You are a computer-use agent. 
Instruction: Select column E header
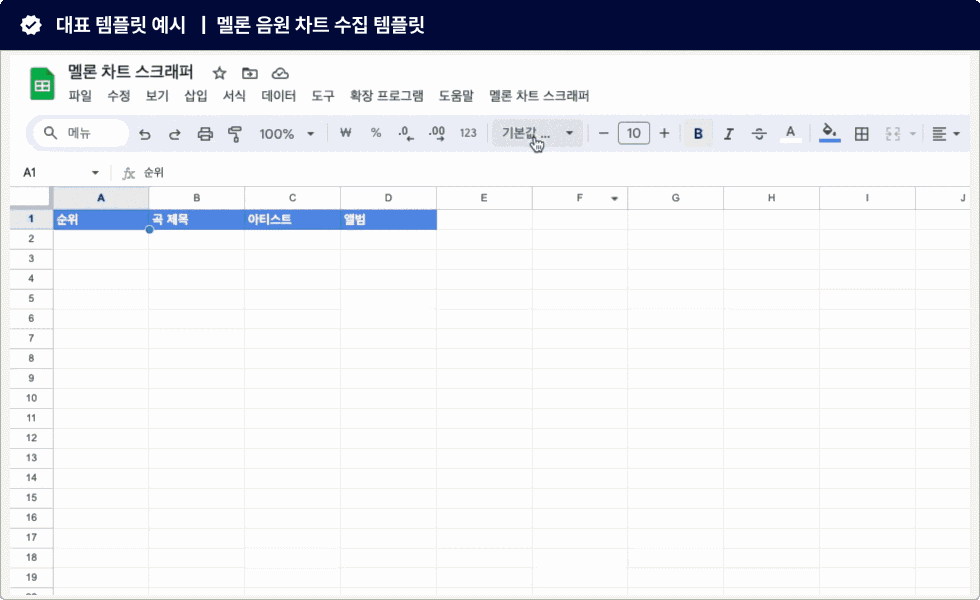484,198
